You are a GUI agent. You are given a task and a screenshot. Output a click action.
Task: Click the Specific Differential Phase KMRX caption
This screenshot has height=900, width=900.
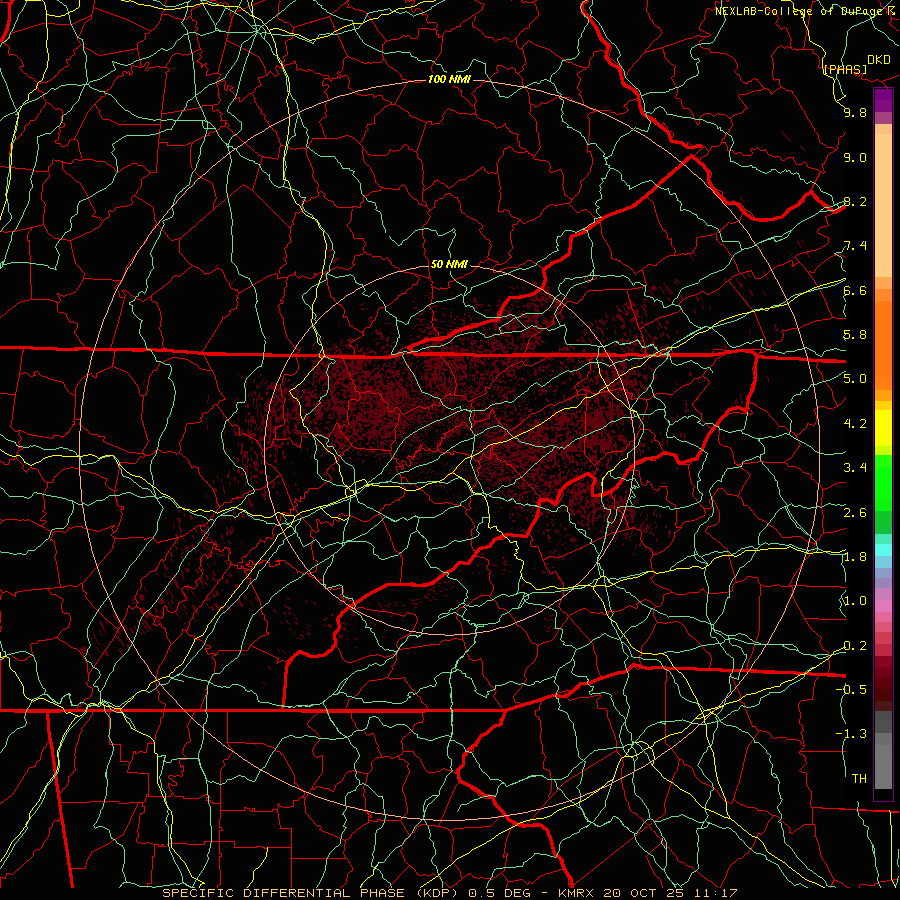point(449,893)
